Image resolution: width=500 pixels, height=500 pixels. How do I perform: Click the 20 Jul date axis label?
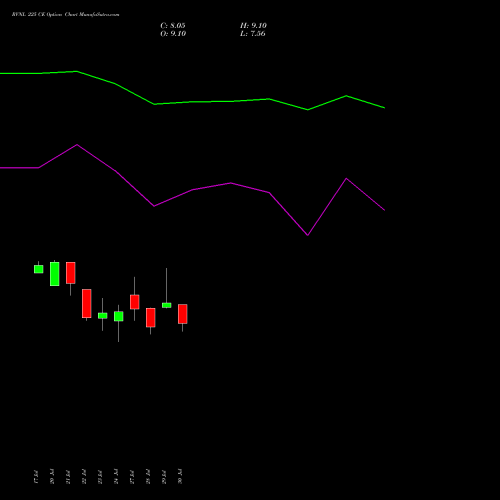point(52,477)
